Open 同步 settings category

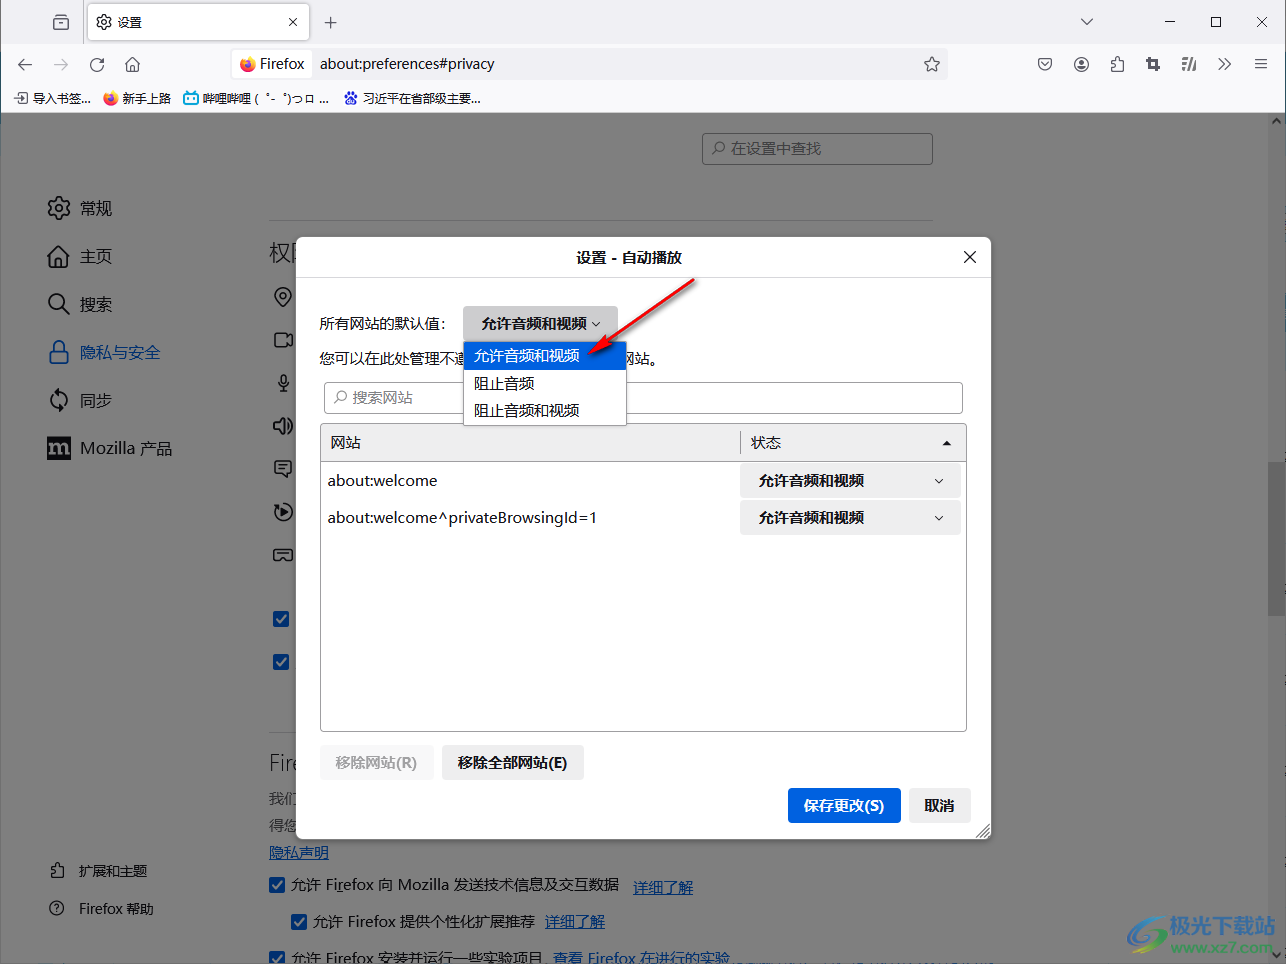[80, 400]
